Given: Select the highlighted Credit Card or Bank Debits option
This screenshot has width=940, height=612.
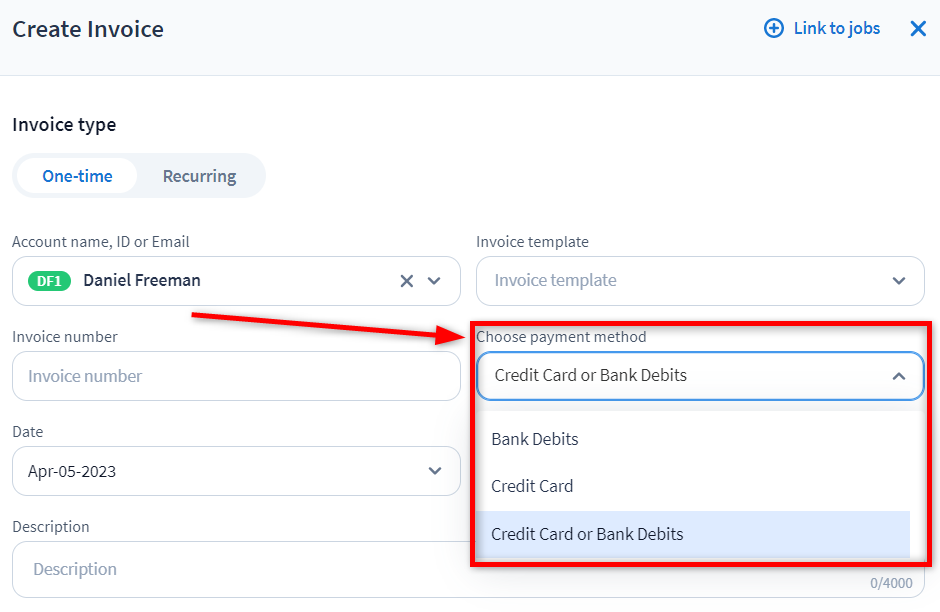Looking at the screenshot, I should pyautogui.click(x=587, y=534).
